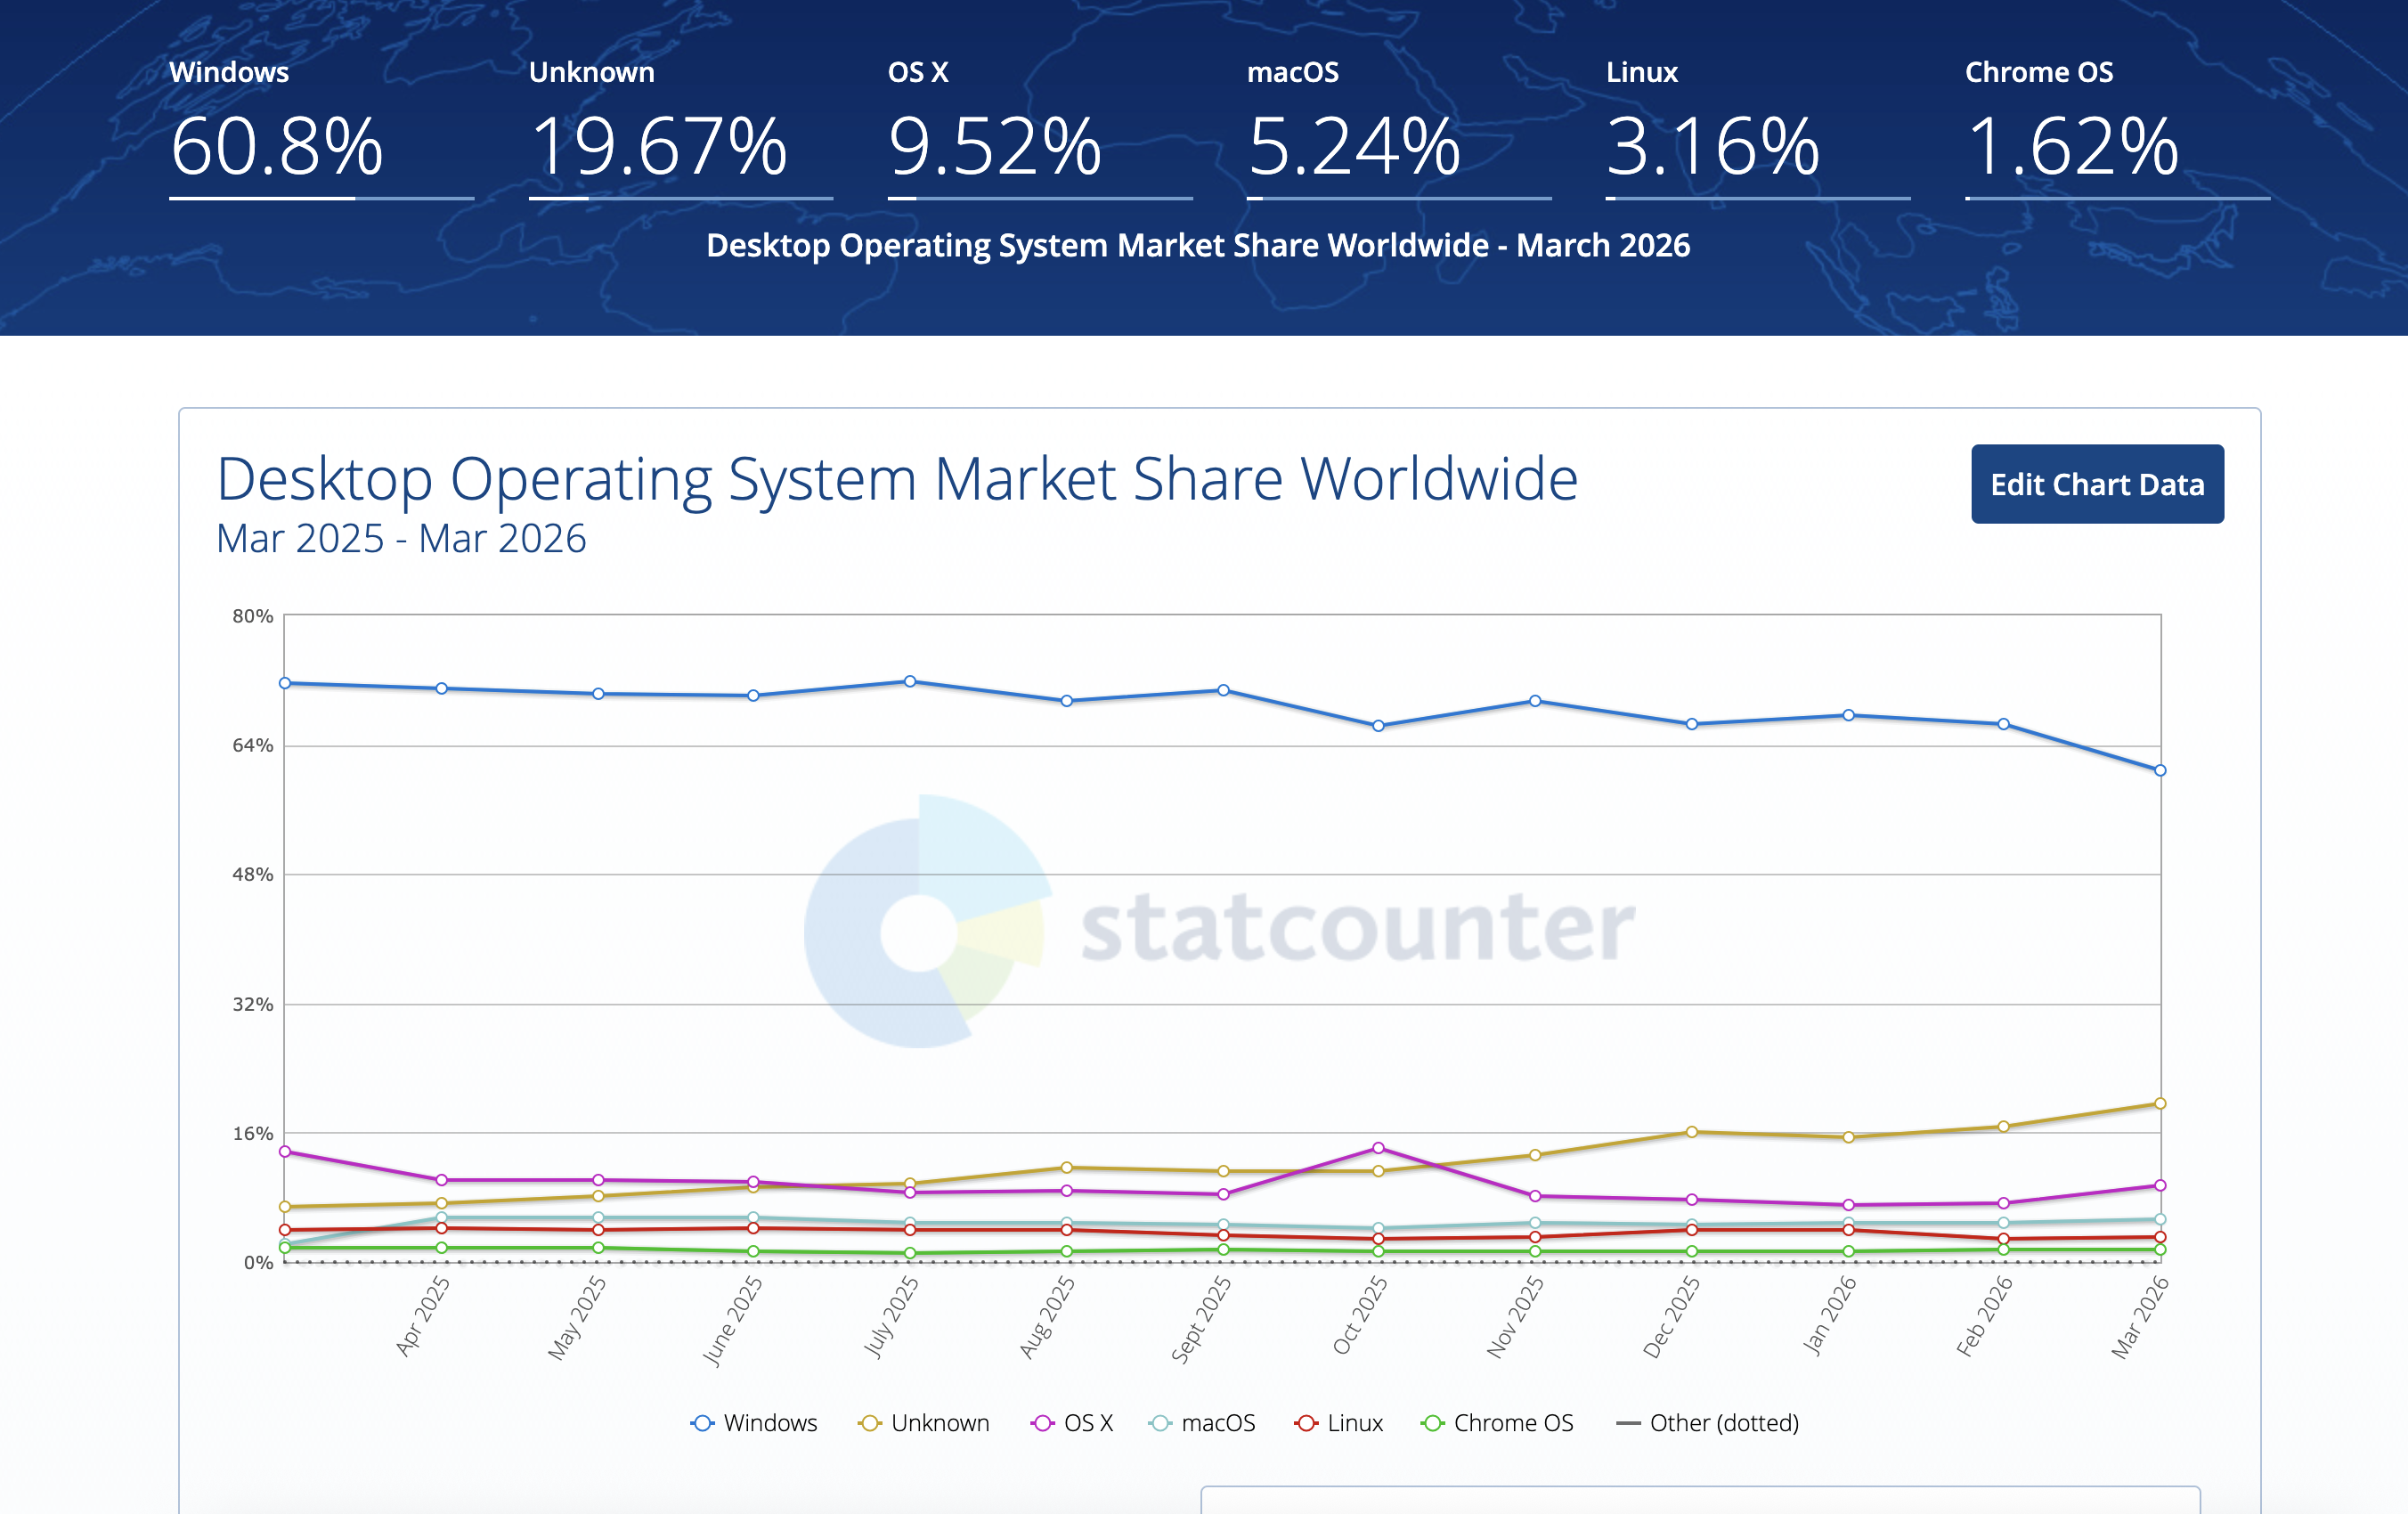Click the 32% y-axis label
The width and height of the screenshot is (2408, 1514).
(252, 1004)
